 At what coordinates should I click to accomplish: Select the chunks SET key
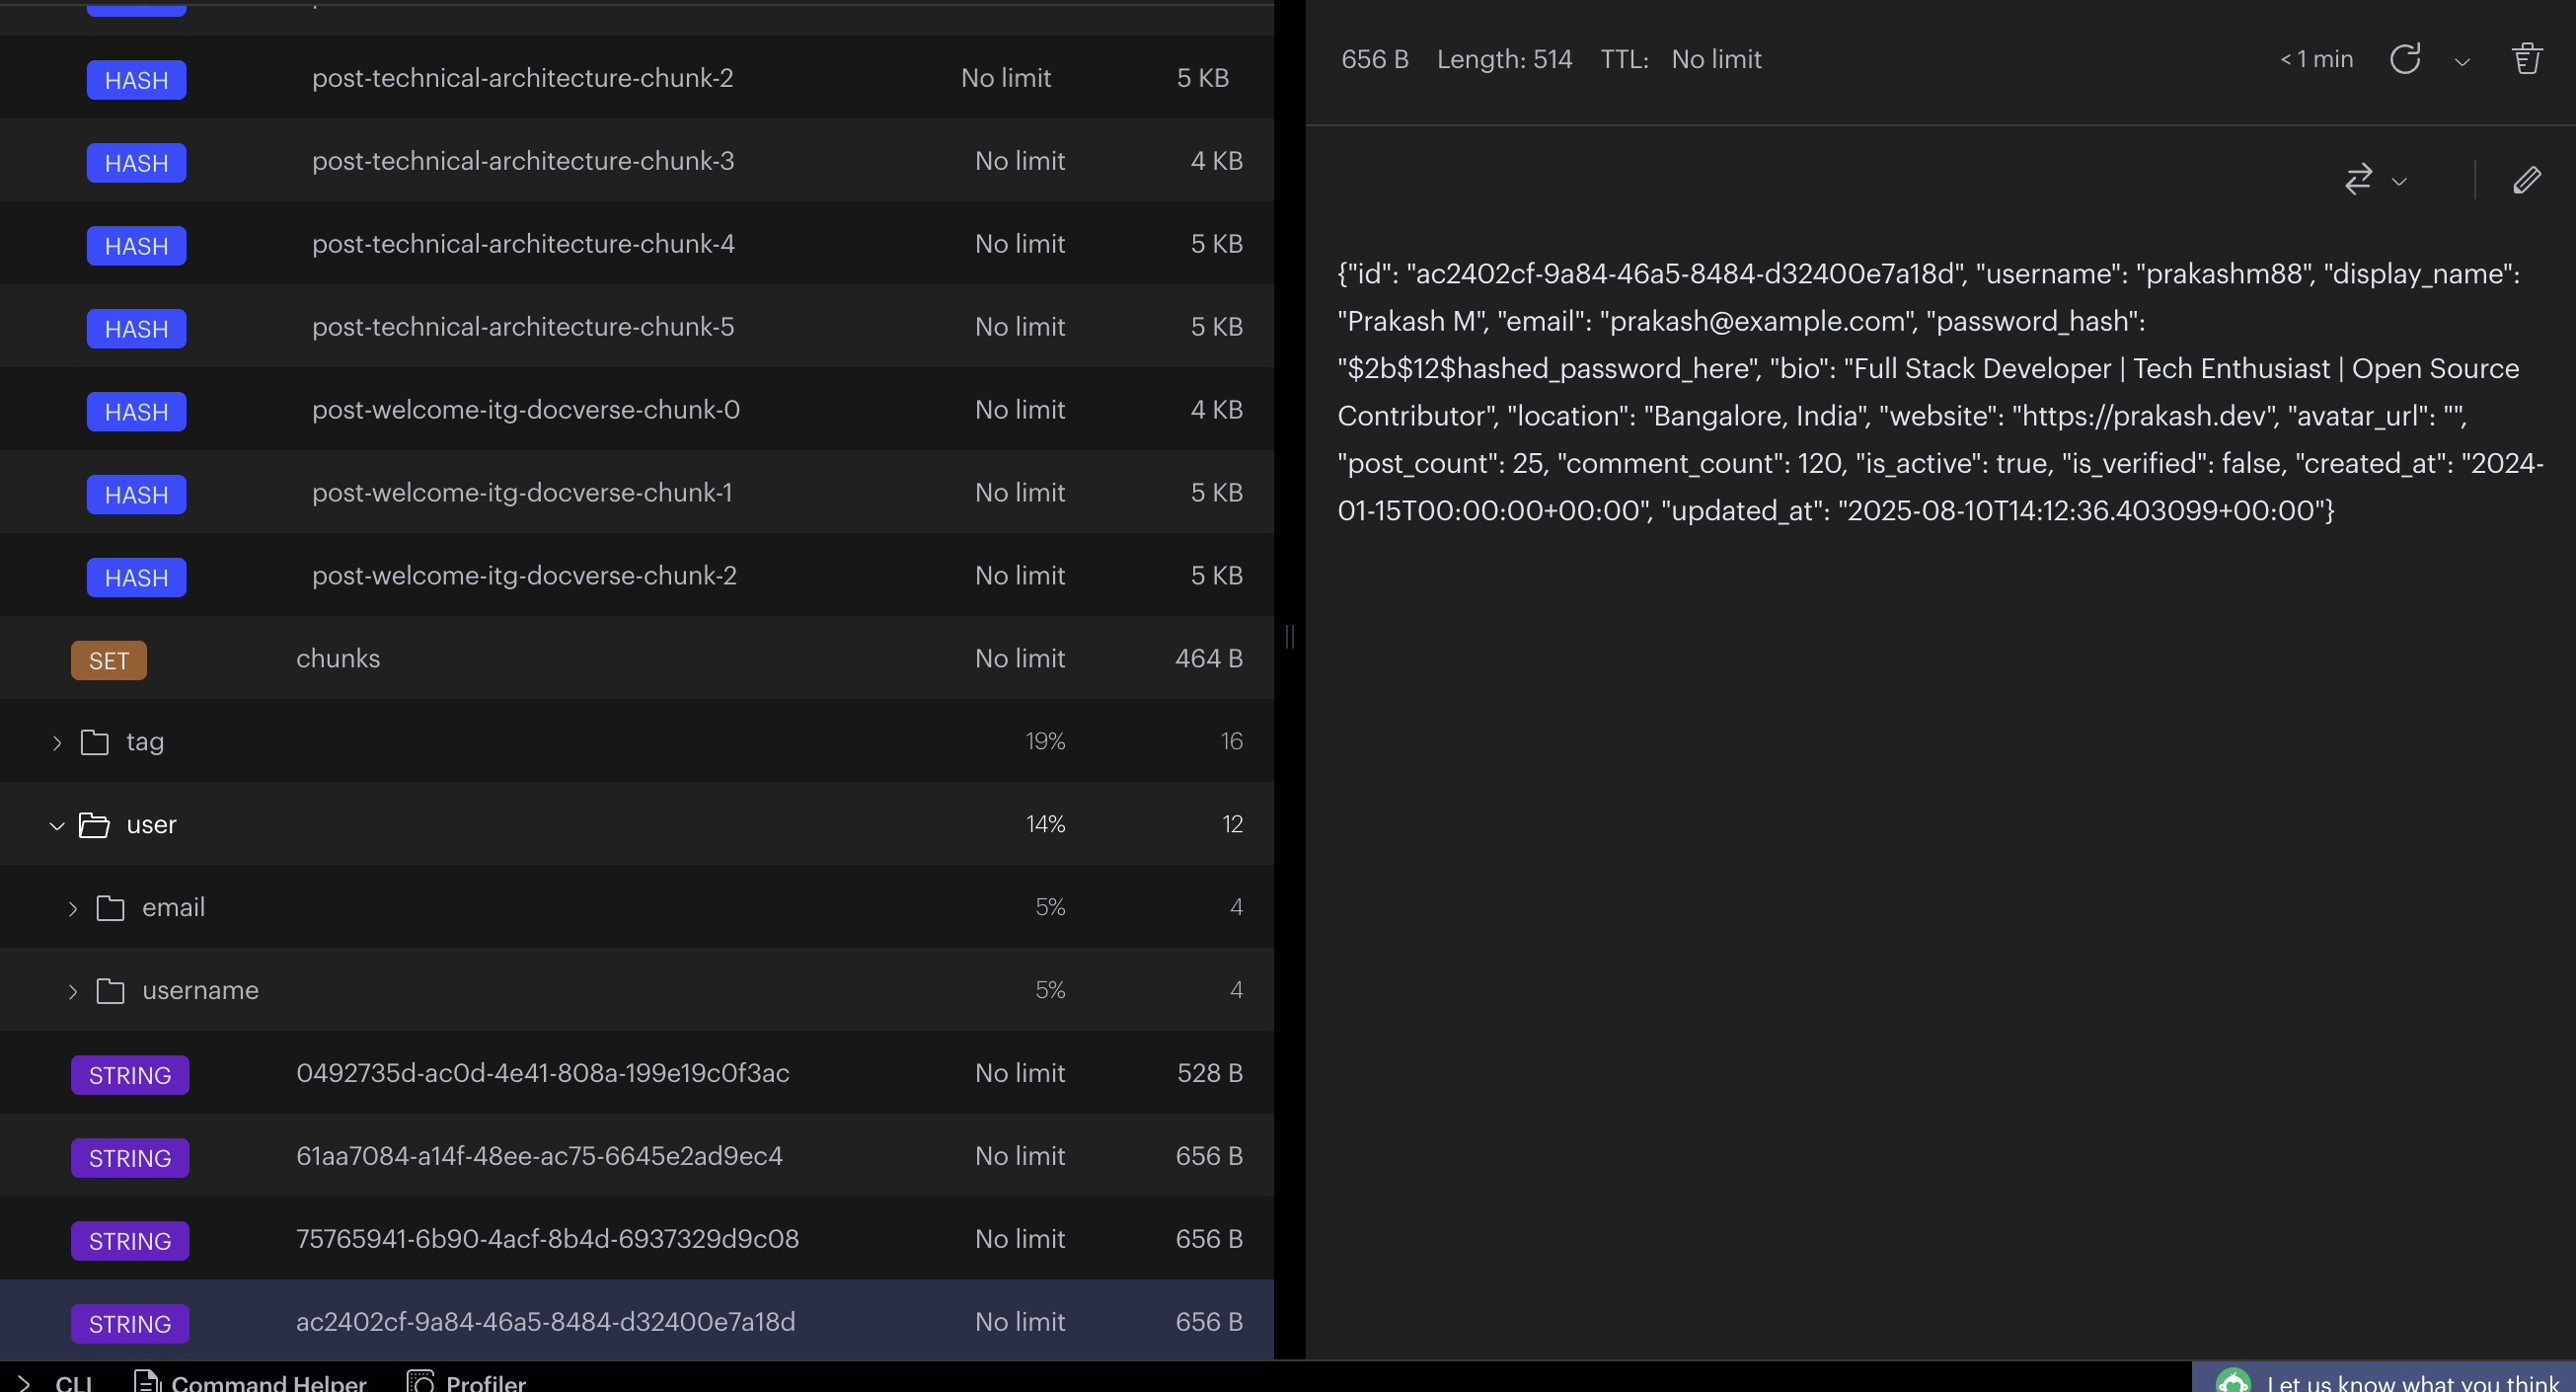[x=338, y=659]
